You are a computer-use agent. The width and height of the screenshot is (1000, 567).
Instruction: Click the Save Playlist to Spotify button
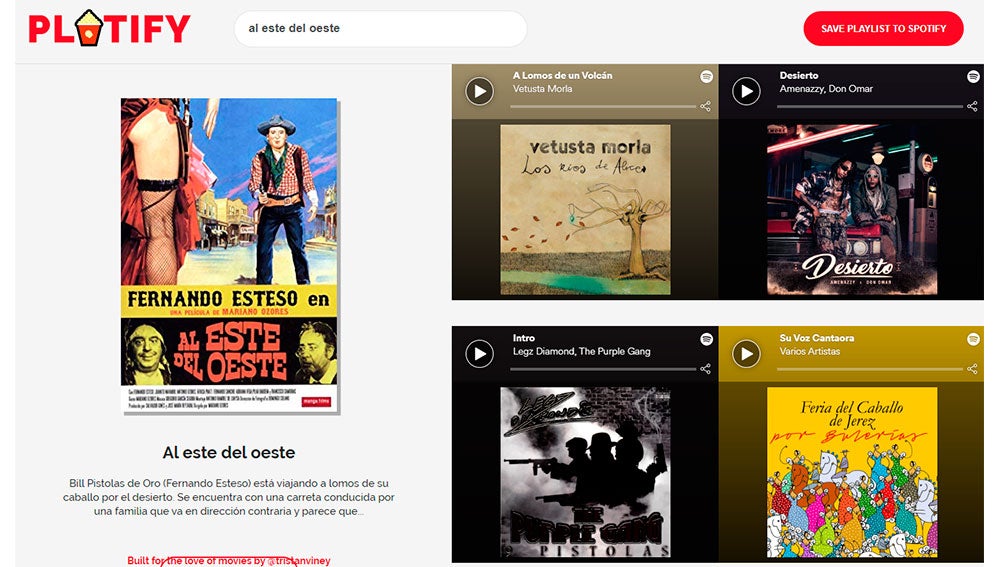point(883,28)
